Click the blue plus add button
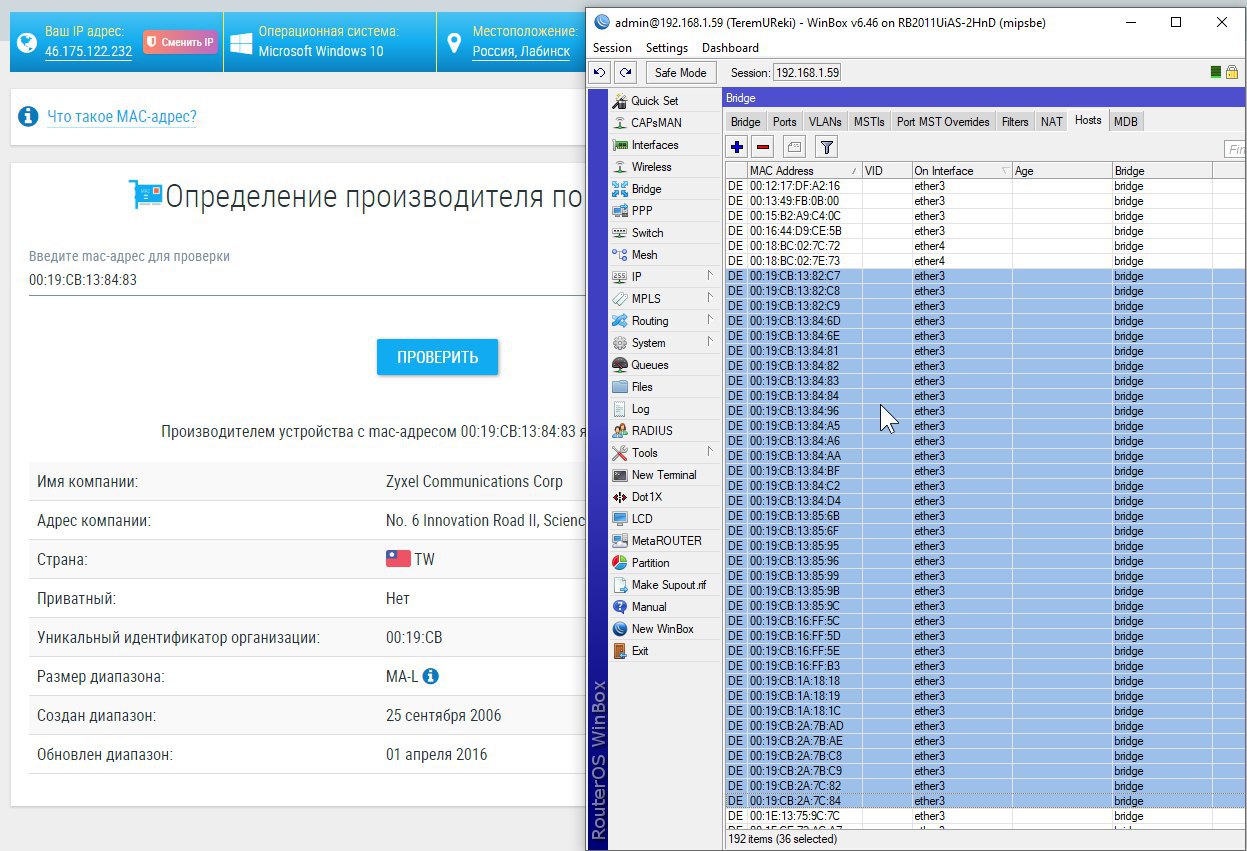The height and width of the screenshot is (851, 1247). 737,147
